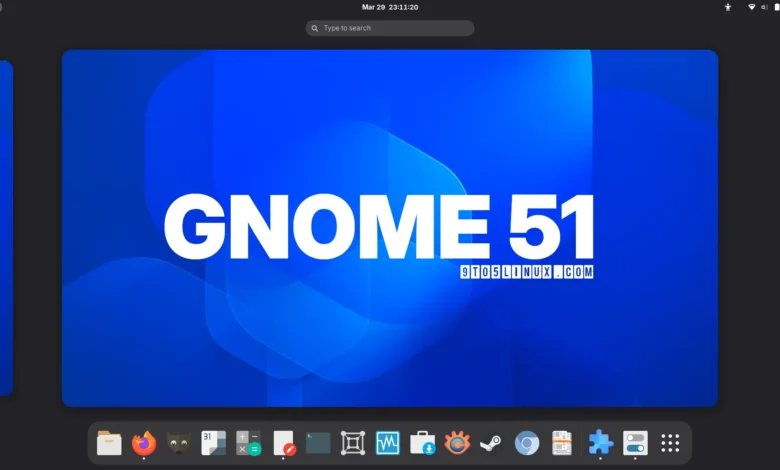Viewport: 780px width, 470px height.
Task: Click the volume speaker icon in top bar
Action: pyautogui.click(x=764, y=7)
